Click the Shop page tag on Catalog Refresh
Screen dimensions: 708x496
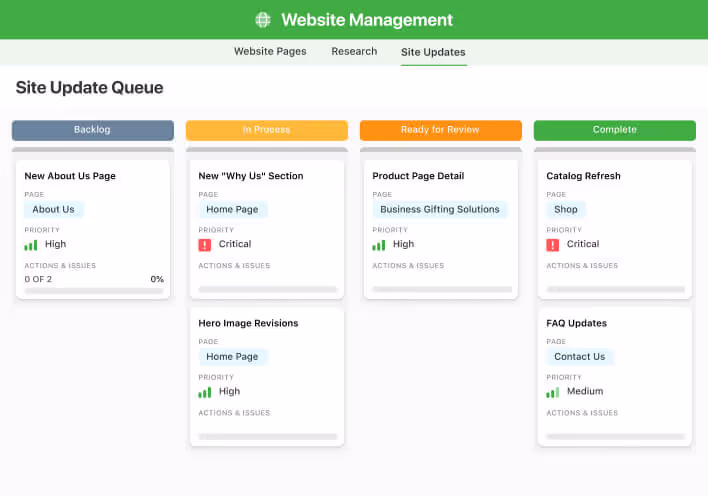pos(566,210)
